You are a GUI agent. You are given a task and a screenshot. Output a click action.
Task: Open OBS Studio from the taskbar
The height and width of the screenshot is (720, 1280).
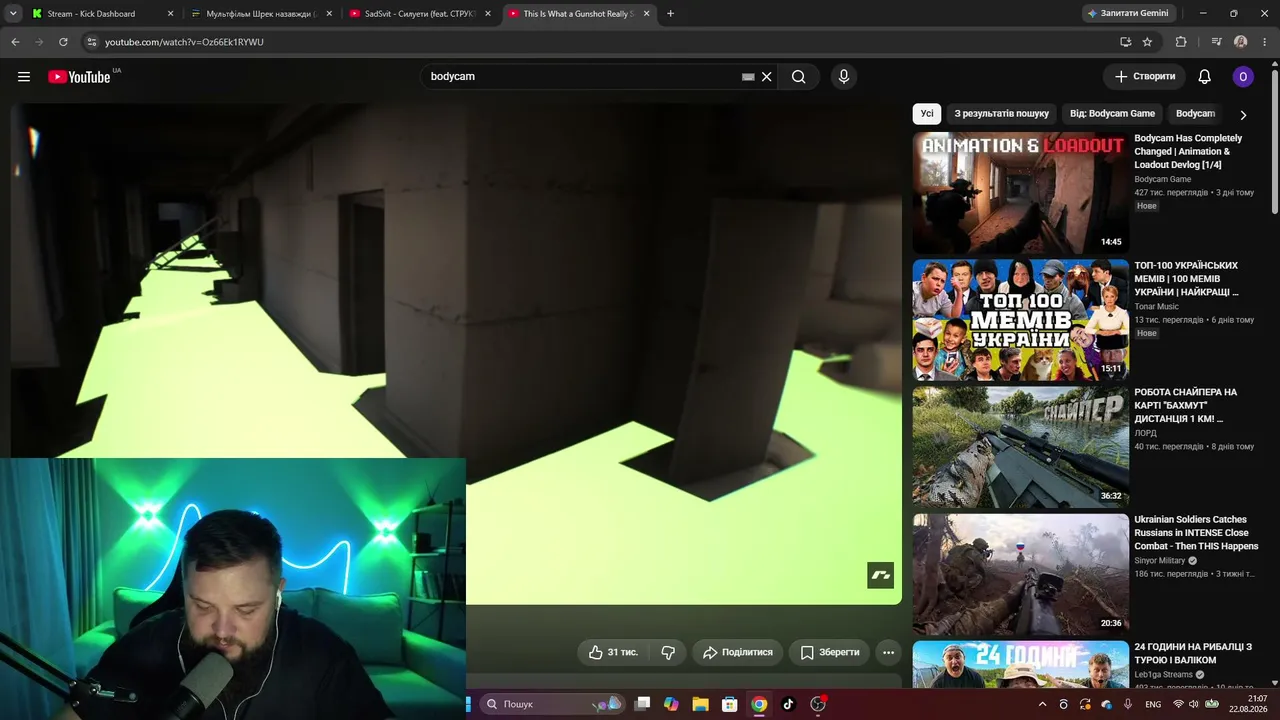point(818,704)
